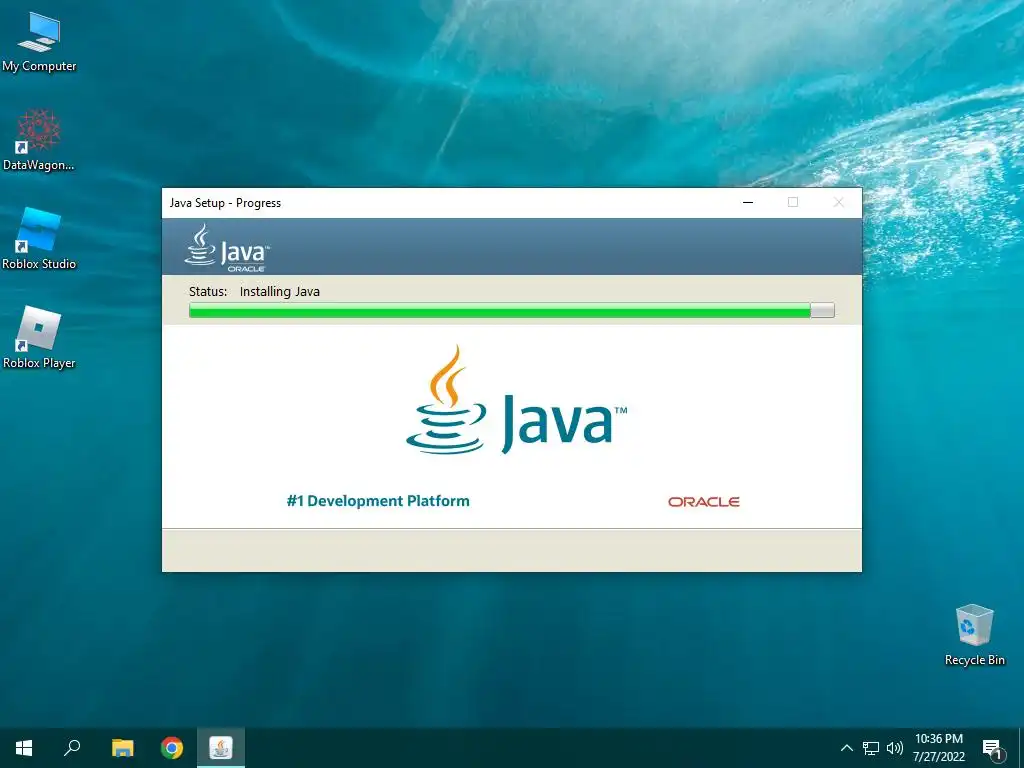
Task: Open taskbar search magnifier
Action: (72, 748)
